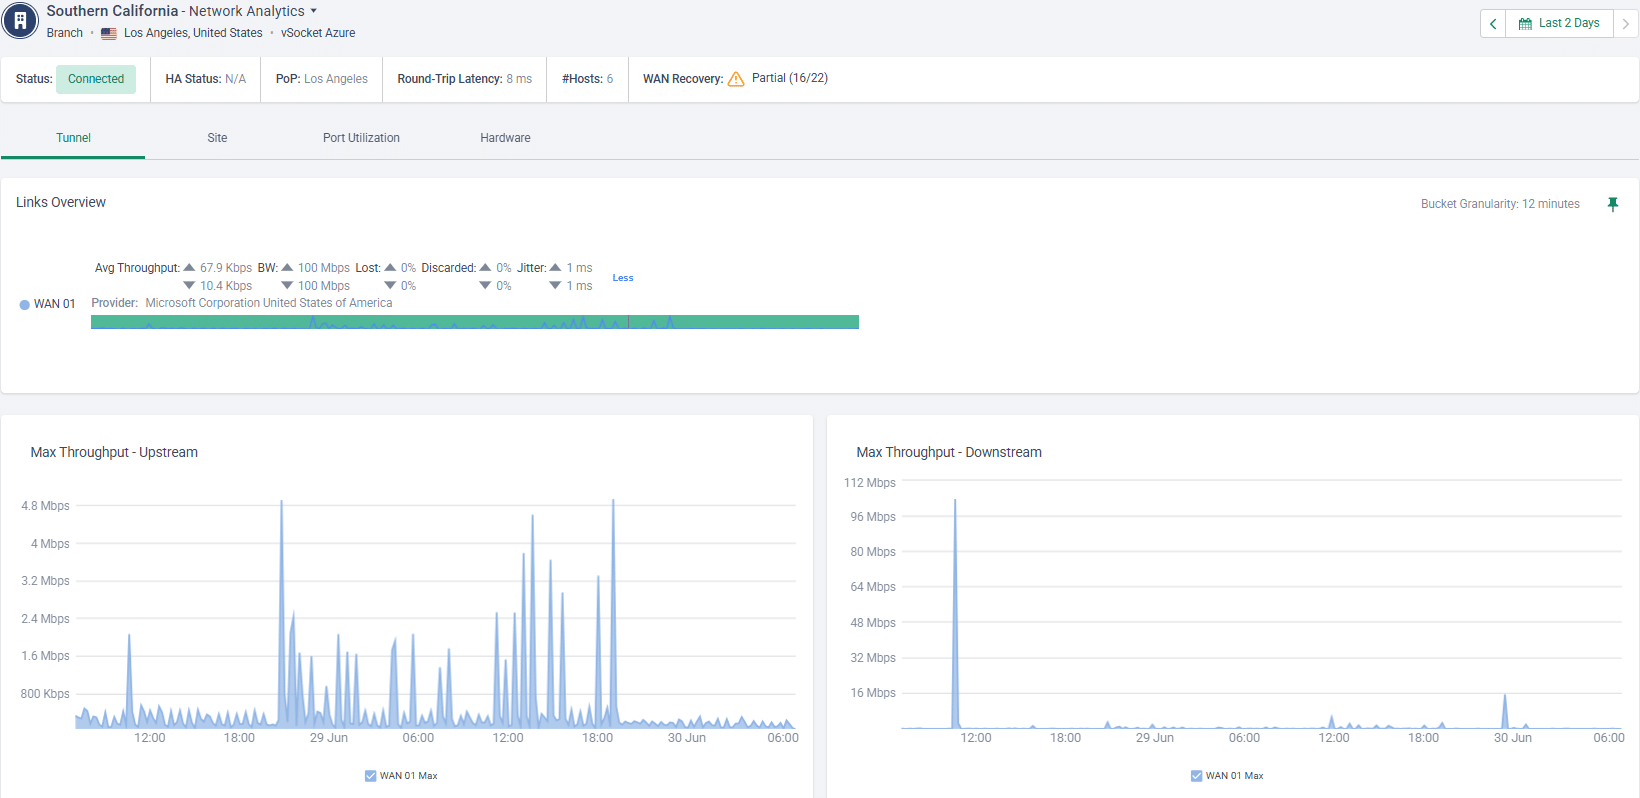Click the Round-Trip Latency 8 ms value
The height and width of the screenshot is (798, 1640).
519,79
